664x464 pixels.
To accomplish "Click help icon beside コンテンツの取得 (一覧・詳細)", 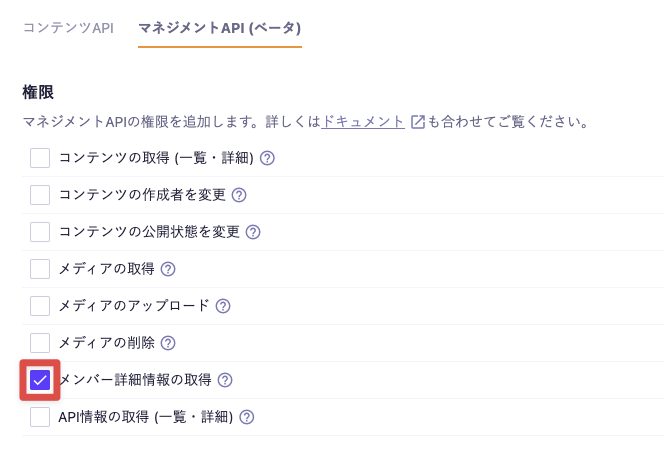I will (x=267, y=158).
